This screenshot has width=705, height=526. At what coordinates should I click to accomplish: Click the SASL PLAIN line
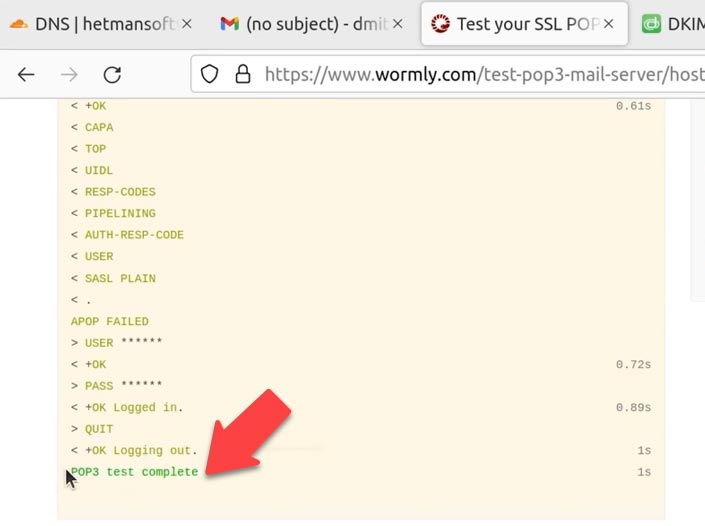[113, 278]
